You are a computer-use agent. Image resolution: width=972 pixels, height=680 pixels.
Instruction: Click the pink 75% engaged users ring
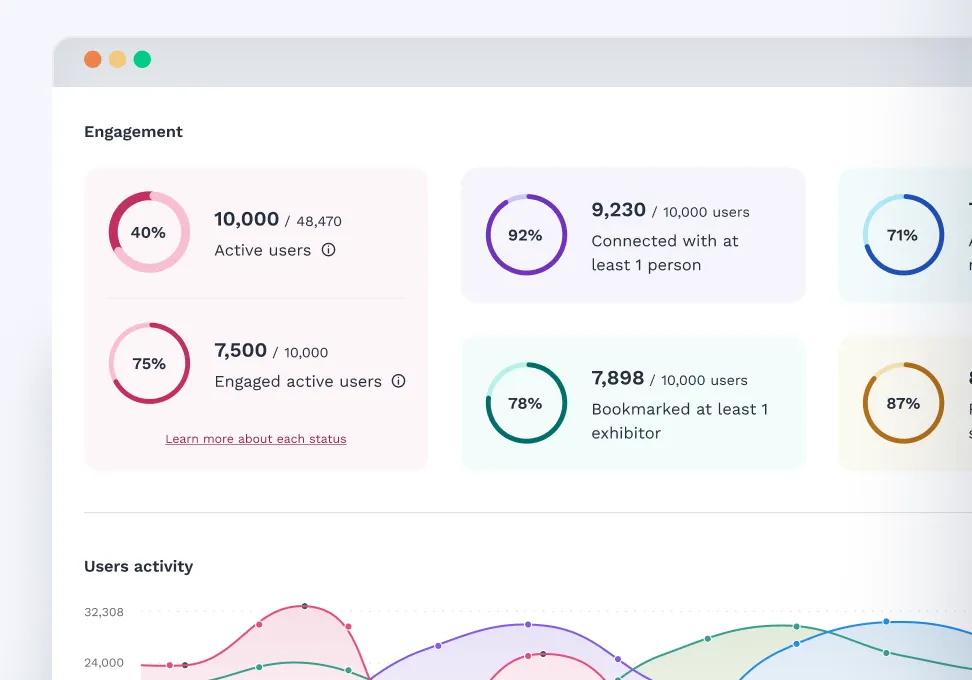pos(148,363)
